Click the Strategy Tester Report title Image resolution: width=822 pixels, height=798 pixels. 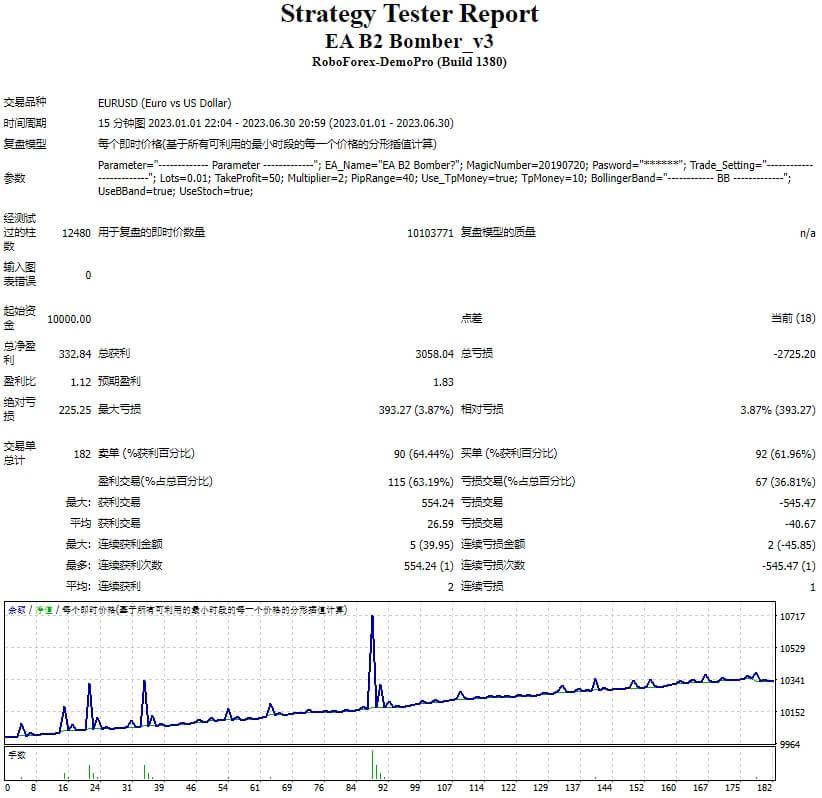(409, 15)
